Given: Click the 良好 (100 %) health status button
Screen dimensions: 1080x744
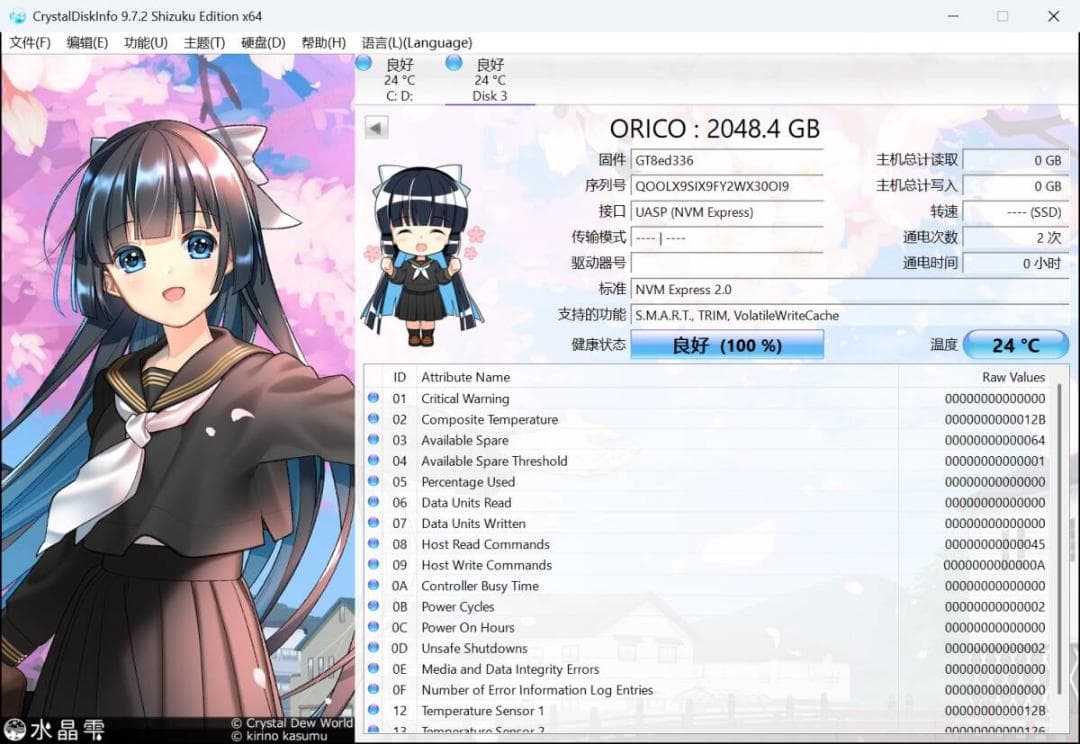Looking at the screenshot, I should click(x=727, y=344).
